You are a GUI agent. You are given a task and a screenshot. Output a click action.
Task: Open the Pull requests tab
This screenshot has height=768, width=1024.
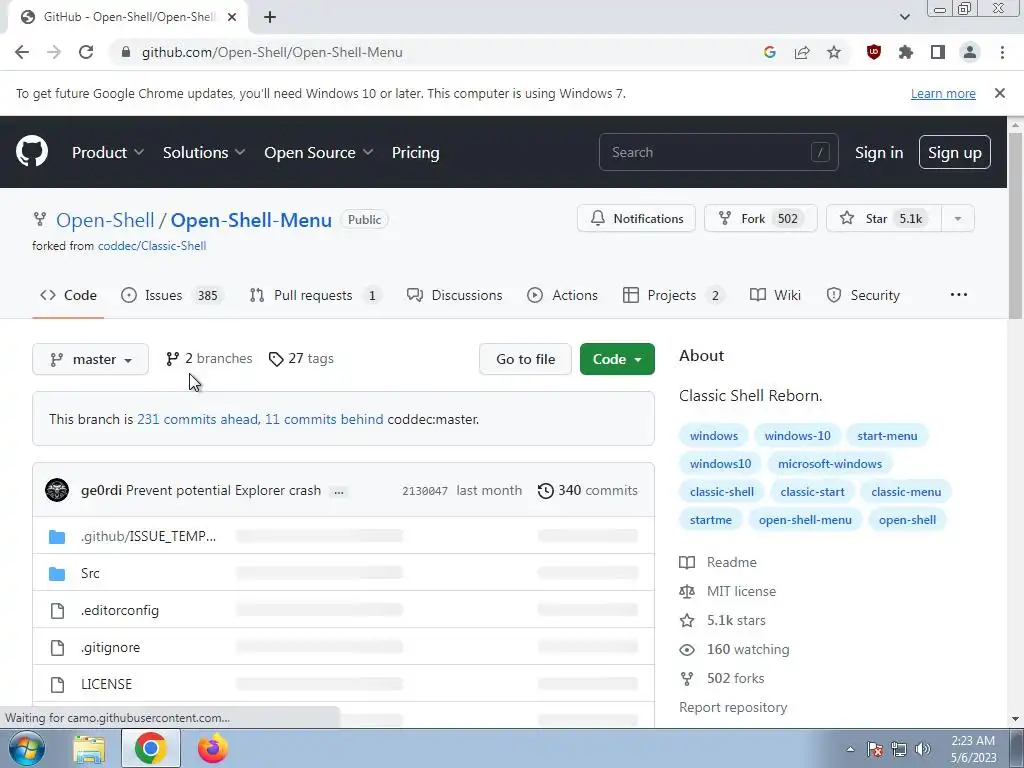(x=315, y=295)
